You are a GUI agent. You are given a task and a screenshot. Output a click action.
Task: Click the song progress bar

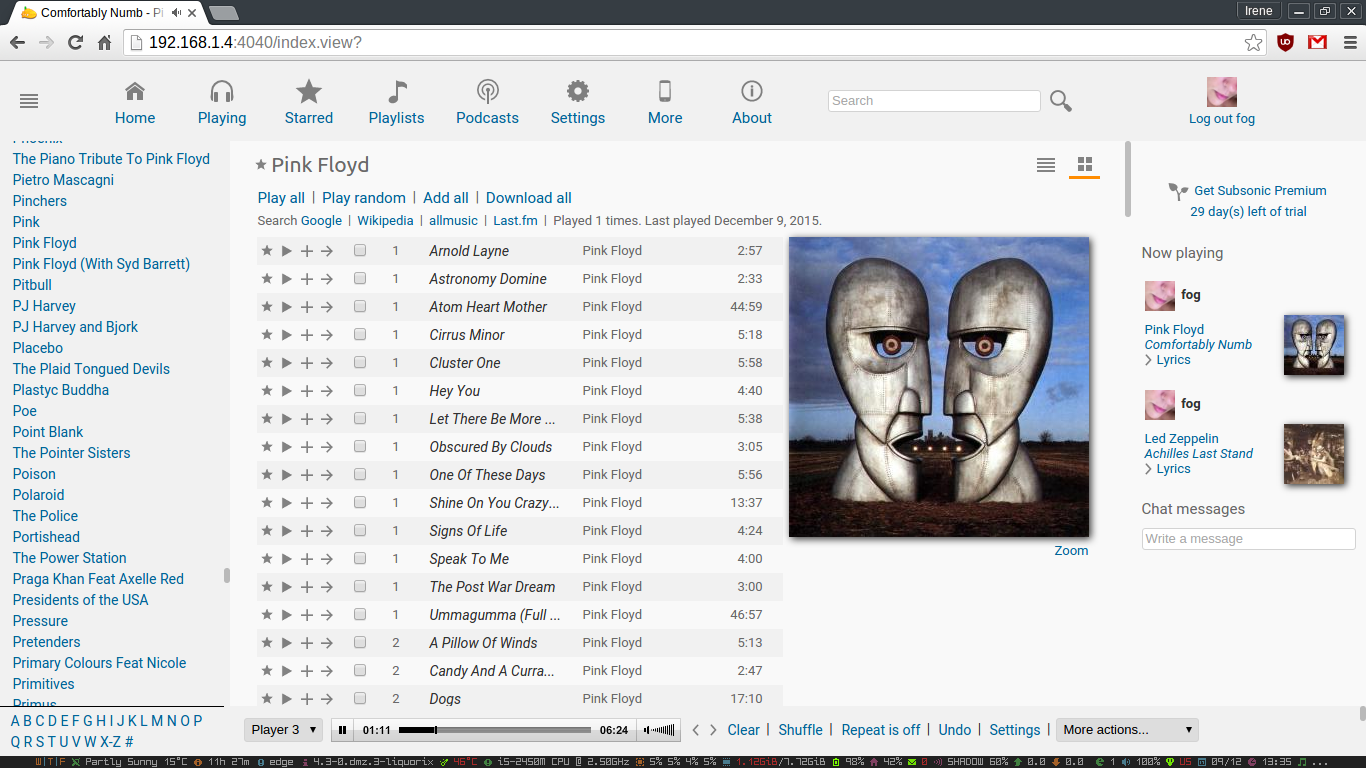coord(495,730)
